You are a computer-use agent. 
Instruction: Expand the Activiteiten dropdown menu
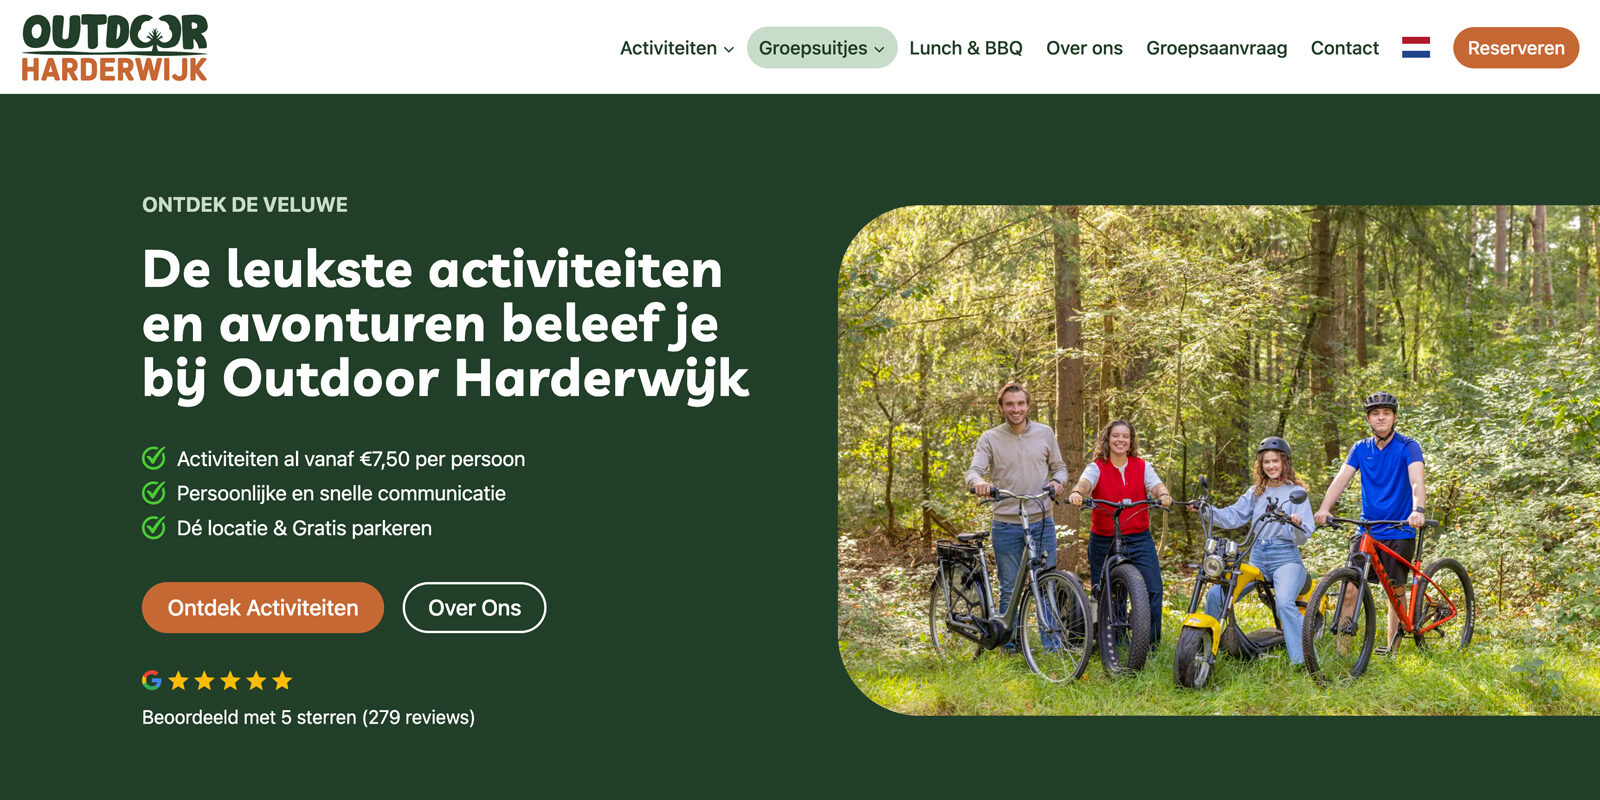(x=676, y=48)
